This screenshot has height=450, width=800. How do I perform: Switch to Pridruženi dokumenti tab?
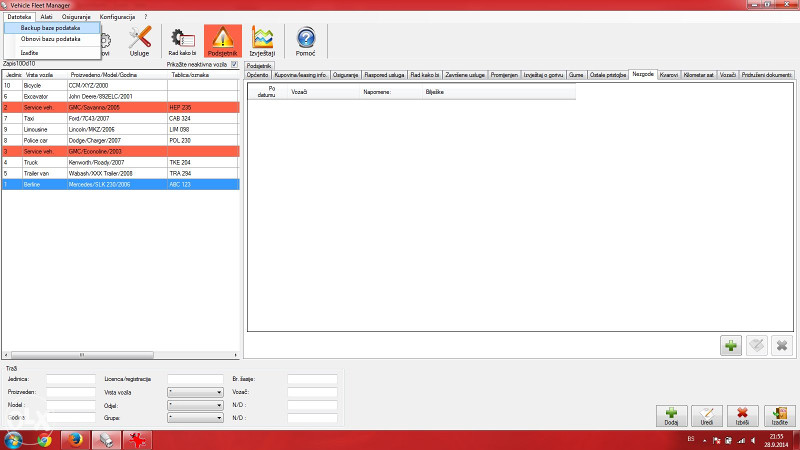[x=766, y=75]
